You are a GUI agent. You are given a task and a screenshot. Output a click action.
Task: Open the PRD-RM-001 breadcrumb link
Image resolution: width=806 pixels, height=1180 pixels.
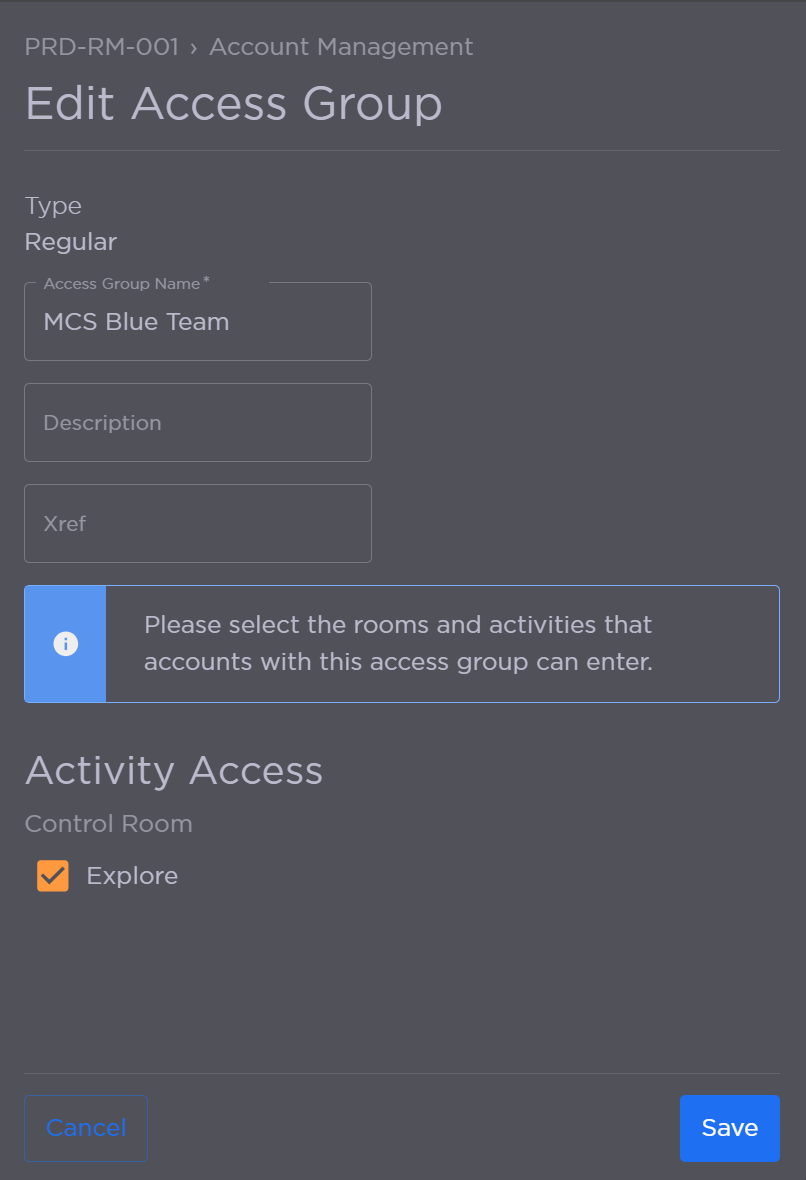(x=101, y=46)
